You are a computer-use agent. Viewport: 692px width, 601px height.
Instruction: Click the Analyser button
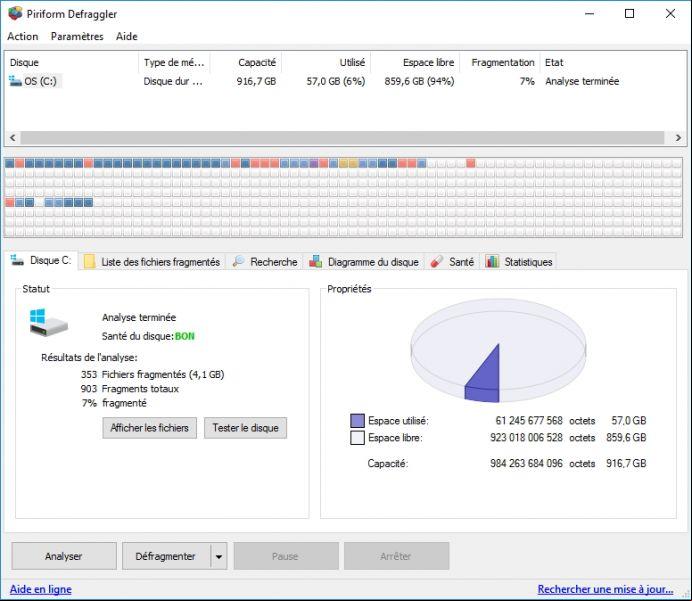[x=64, y=556]
